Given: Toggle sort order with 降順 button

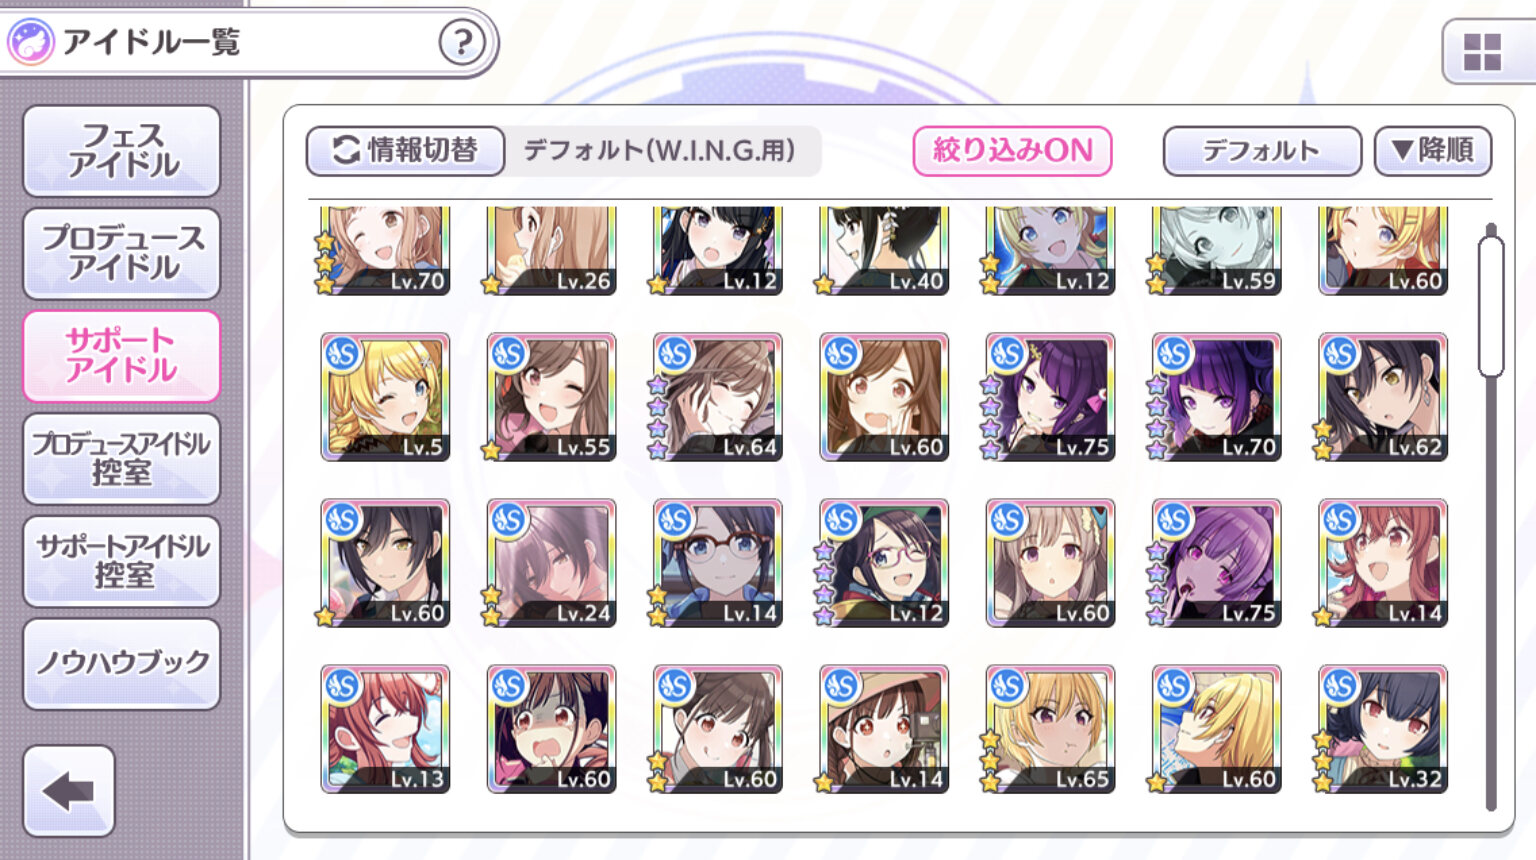Looking at the screenshot, I should (1433, 151).
